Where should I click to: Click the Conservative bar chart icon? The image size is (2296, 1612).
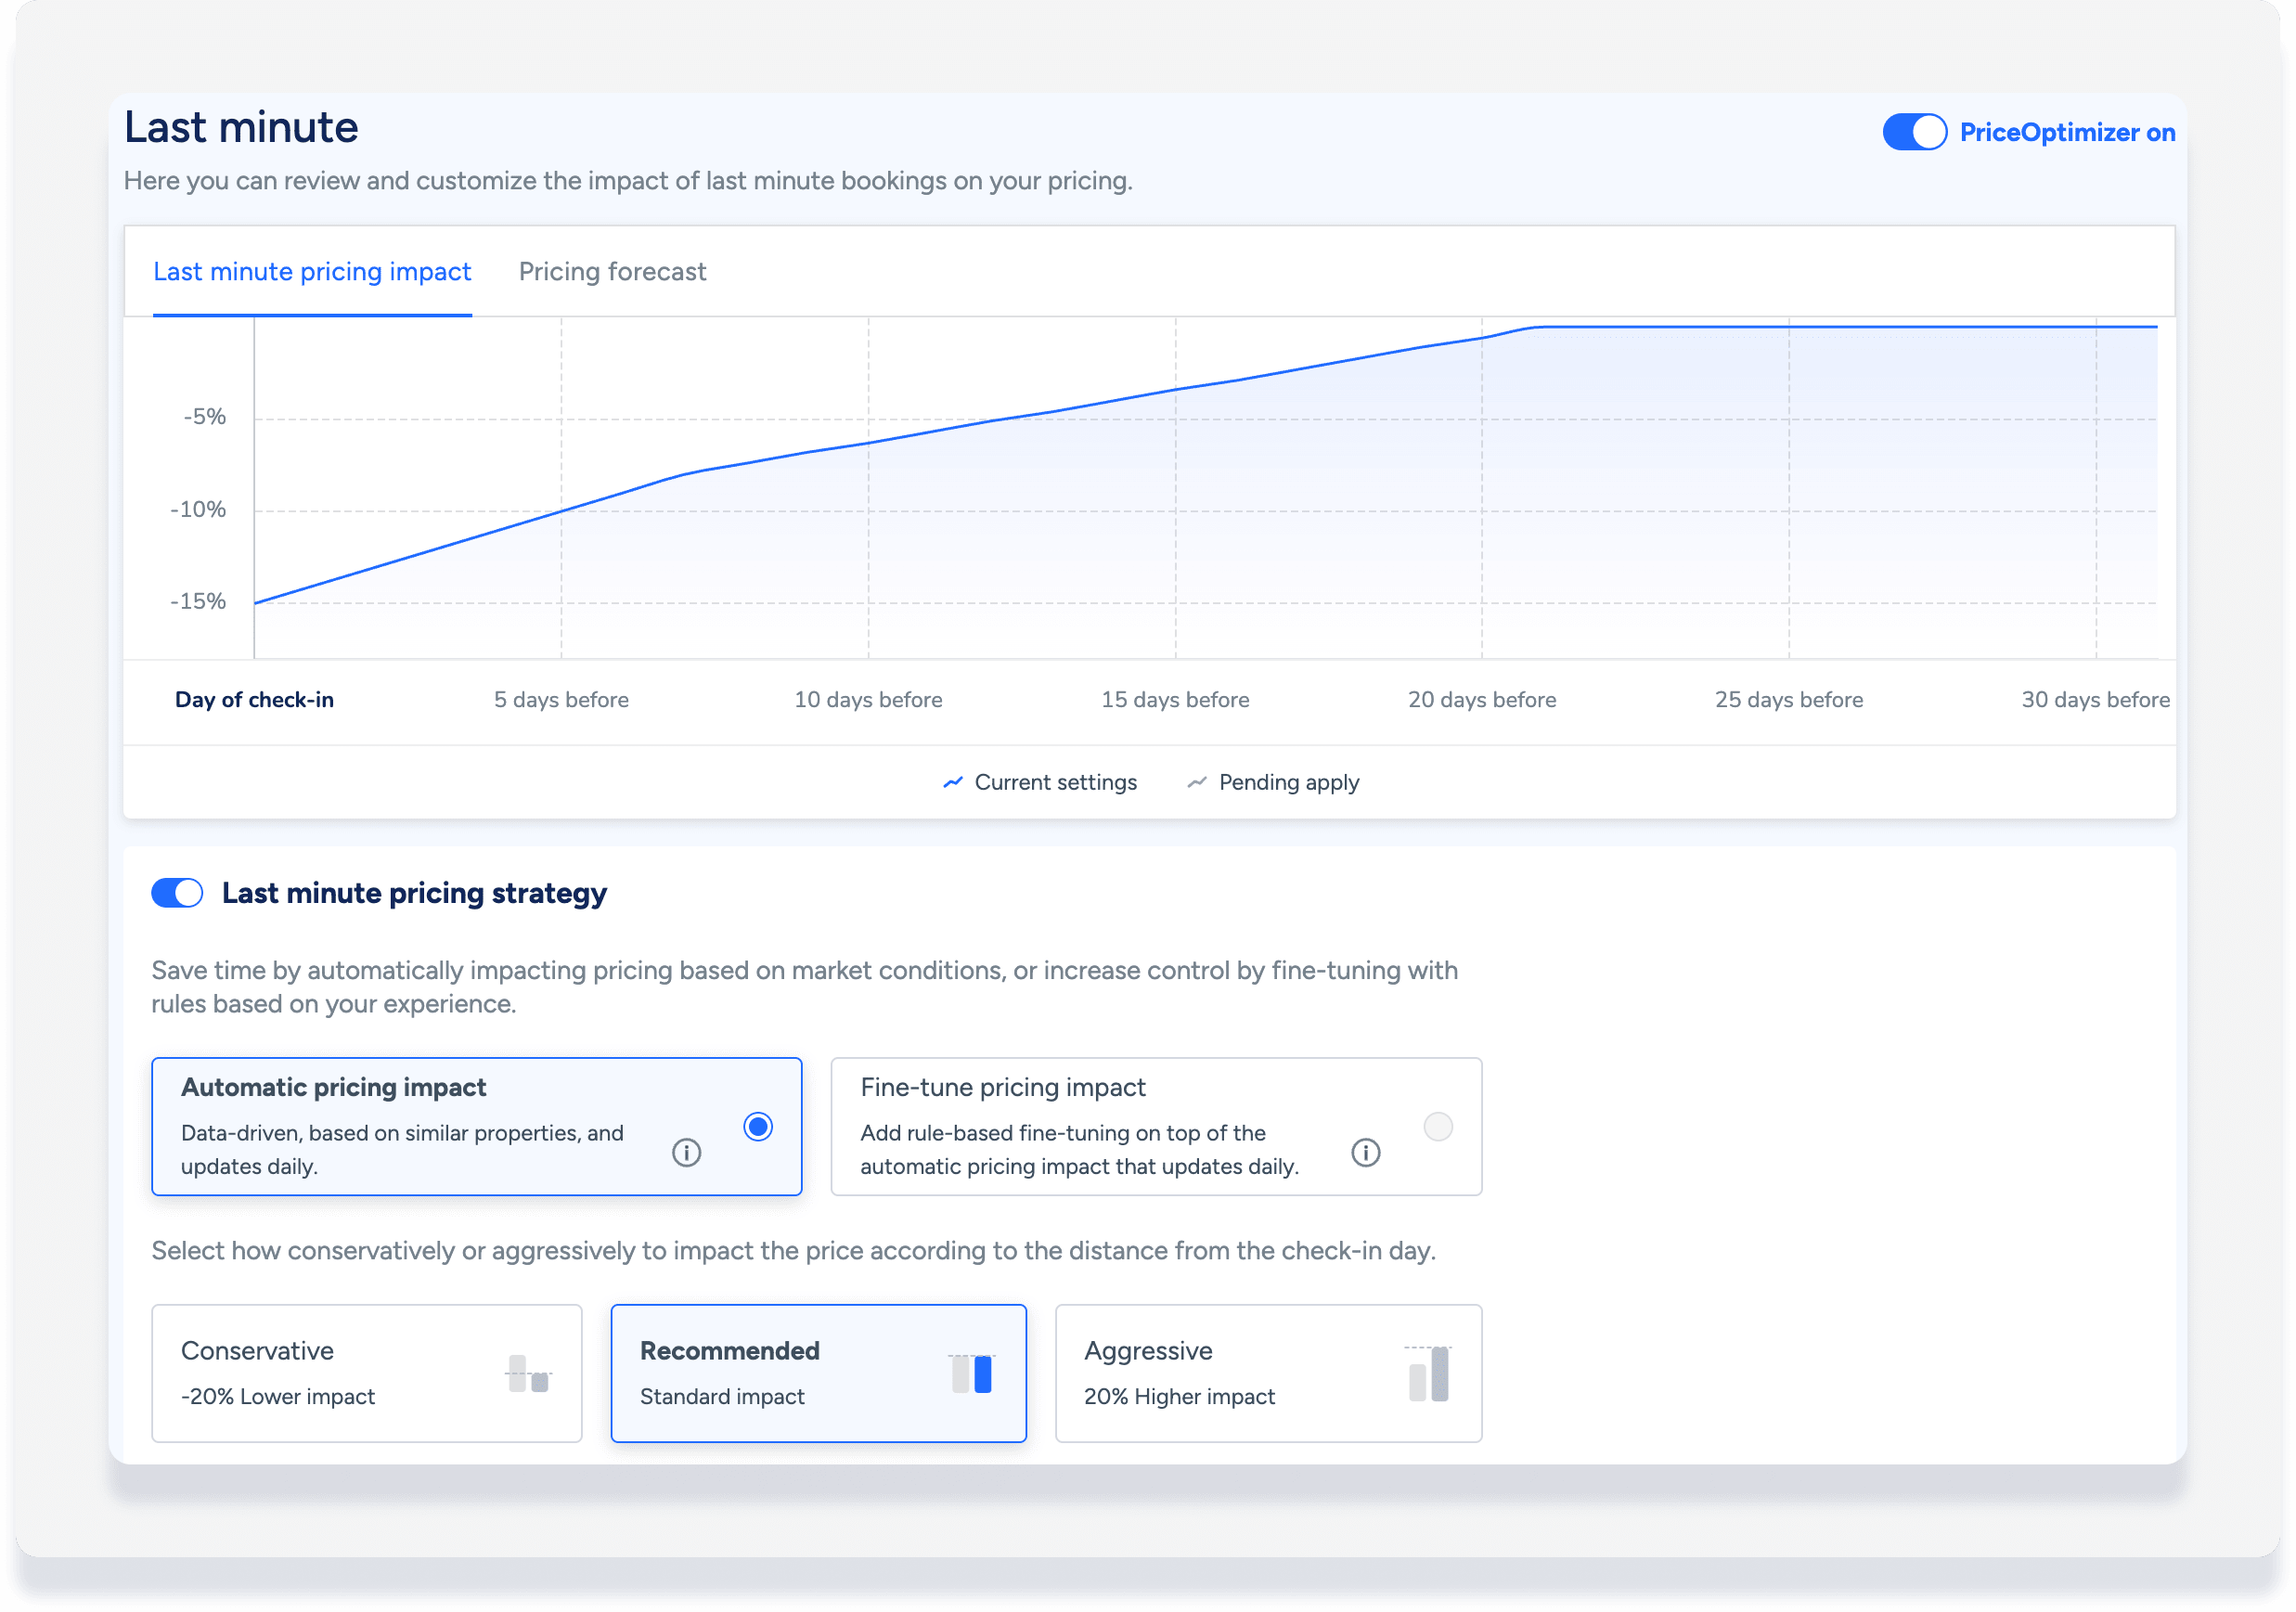(528, 1374)
